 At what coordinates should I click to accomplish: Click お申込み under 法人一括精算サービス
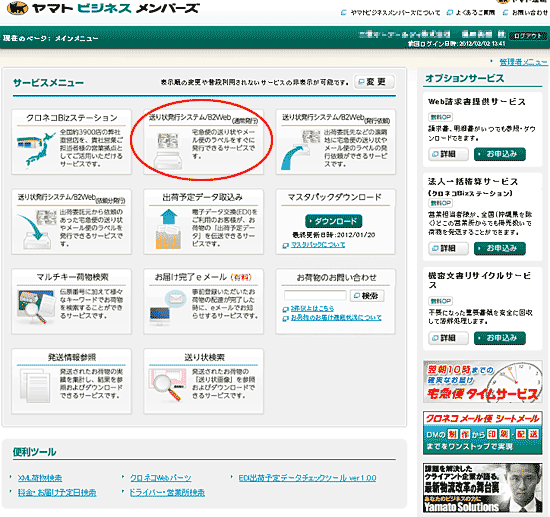pyautogui.click(x=499, y=248)
